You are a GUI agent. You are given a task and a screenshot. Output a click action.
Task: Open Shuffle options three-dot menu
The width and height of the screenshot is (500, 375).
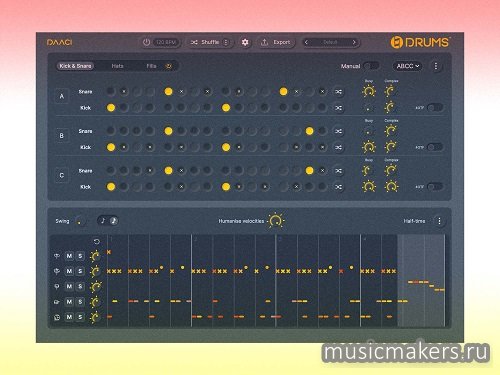pos(226,42)
